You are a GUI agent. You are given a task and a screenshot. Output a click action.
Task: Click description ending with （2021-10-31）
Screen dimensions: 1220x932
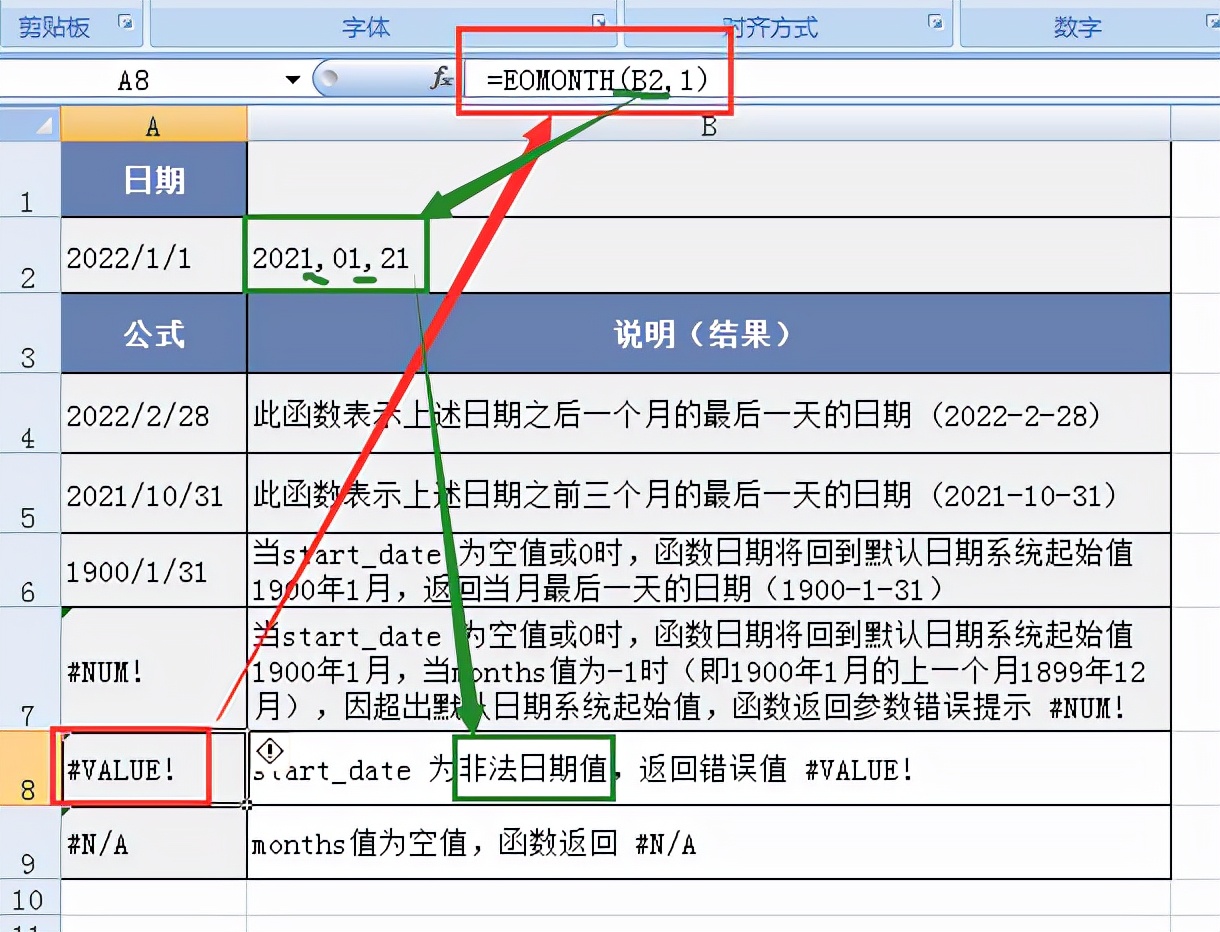pyautogui.click(x=708, y=494)
